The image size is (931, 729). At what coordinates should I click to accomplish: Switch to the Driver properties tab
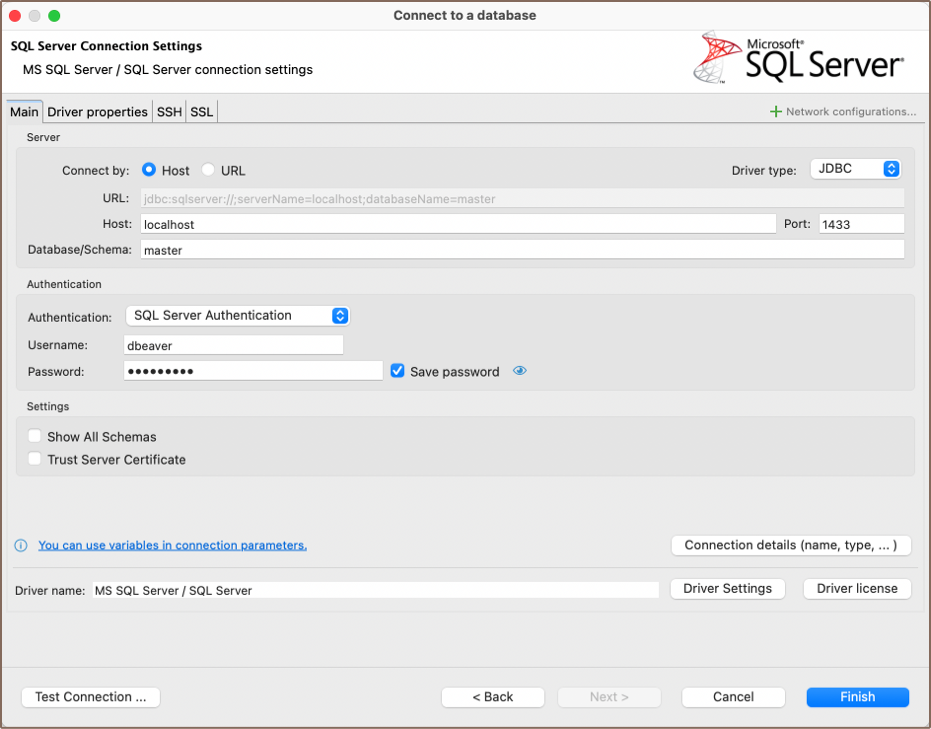point(97,112)
